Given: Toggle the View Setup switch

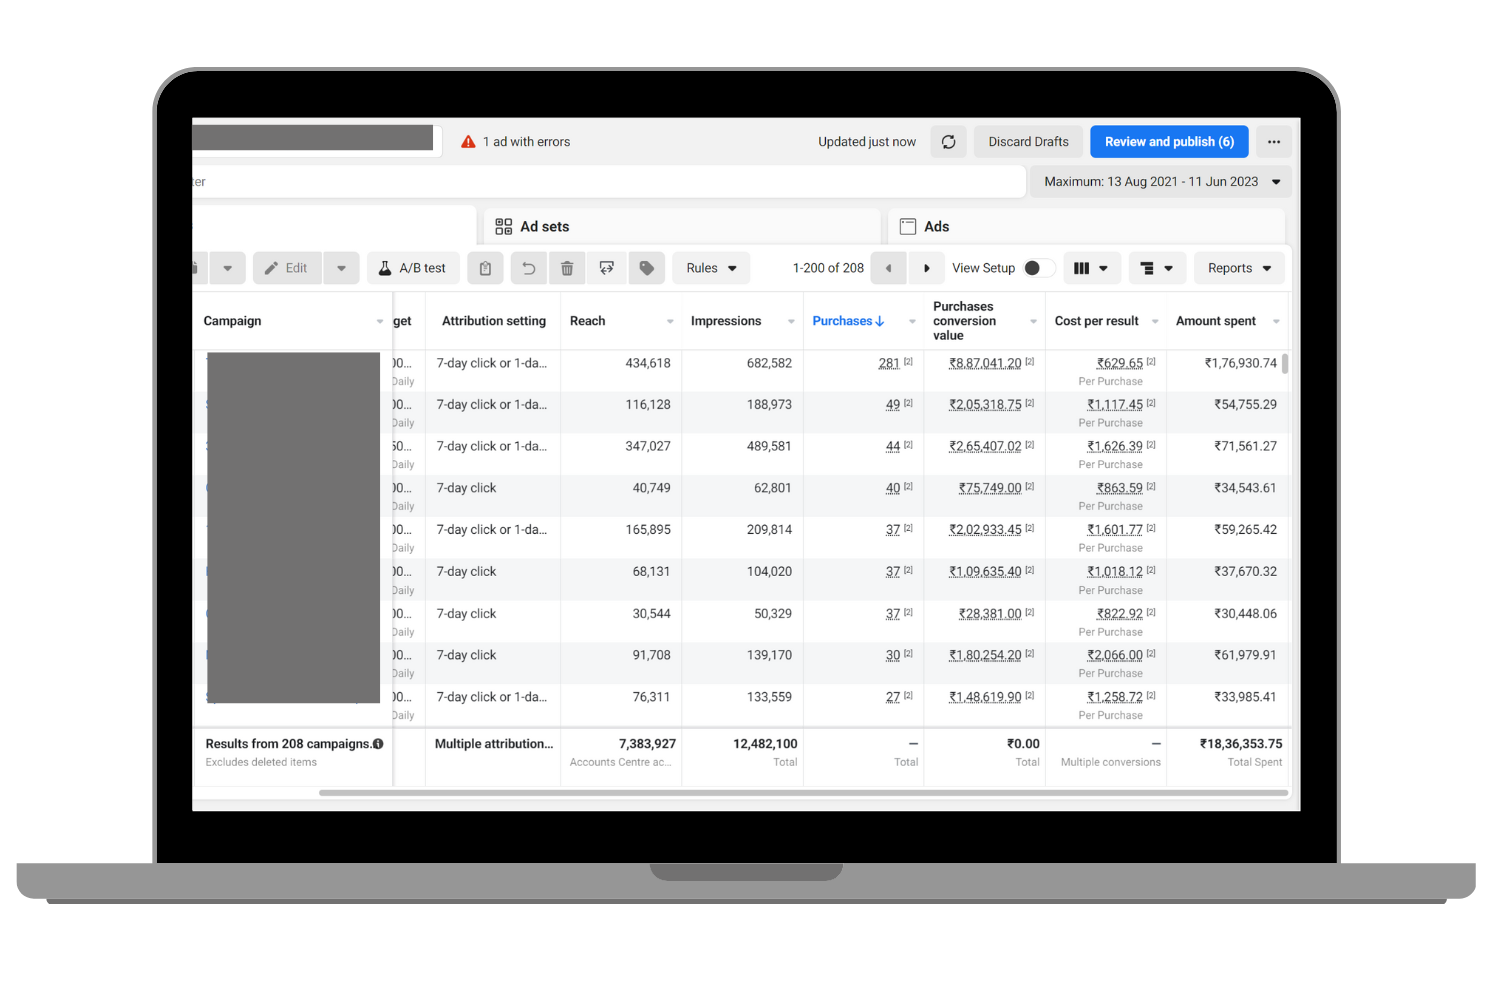Looking at the screenshot, I should tap(1037, 268).
